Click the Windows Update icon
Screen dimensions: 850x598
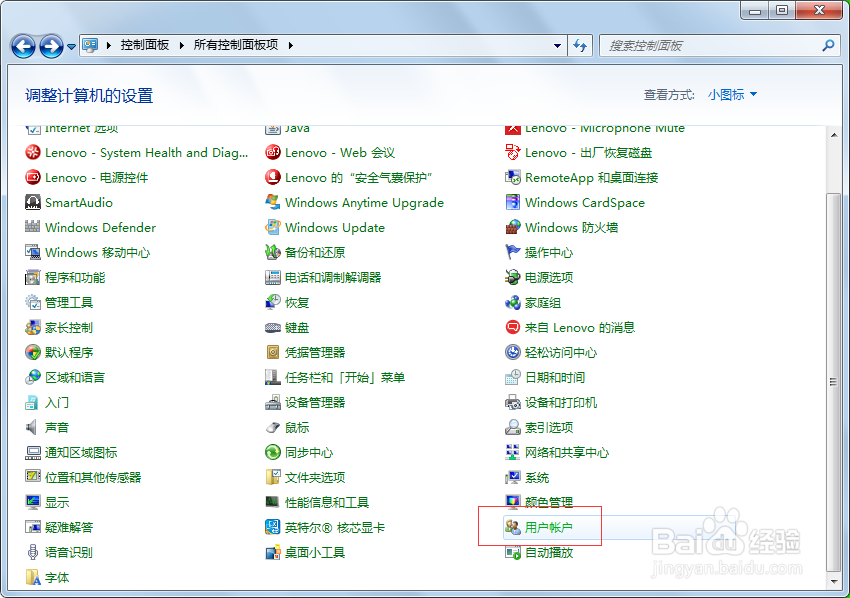point(273,227)
